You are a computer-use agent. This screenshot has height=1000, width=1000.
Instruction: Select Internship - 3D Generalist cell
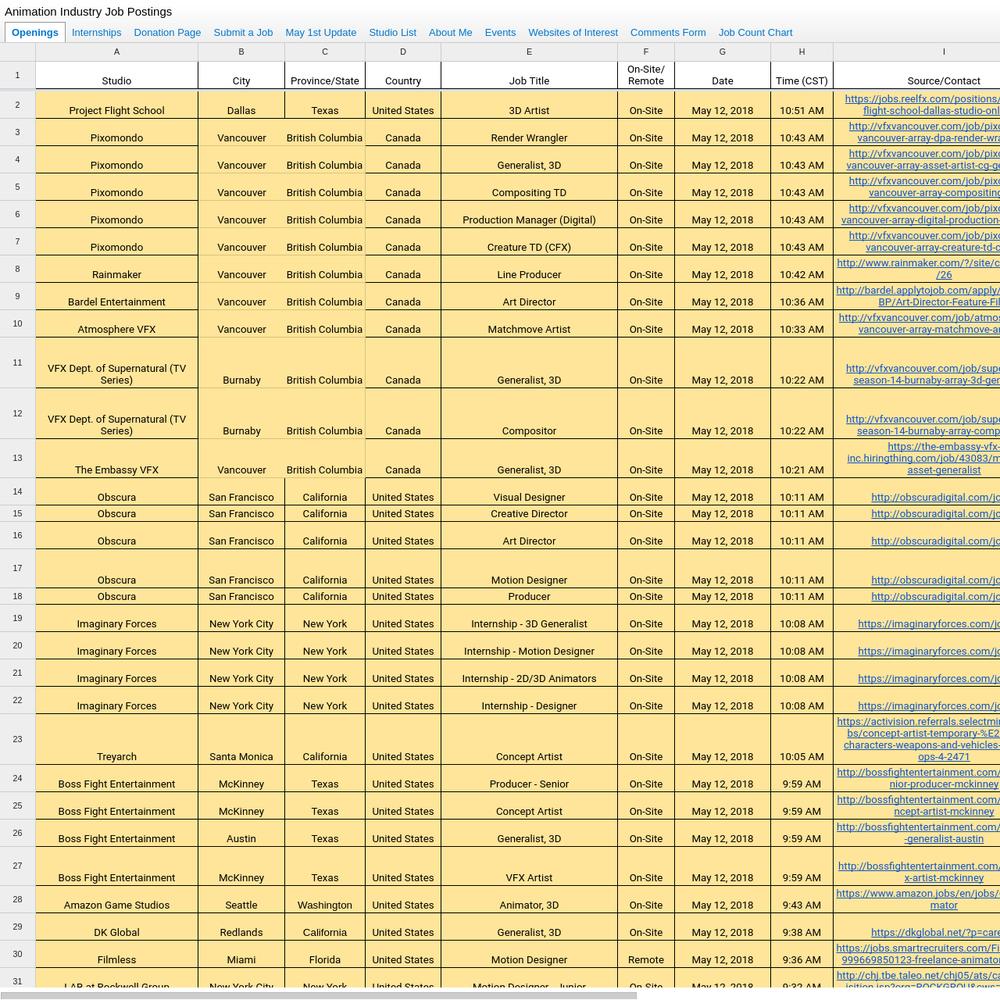click(529, 619)
